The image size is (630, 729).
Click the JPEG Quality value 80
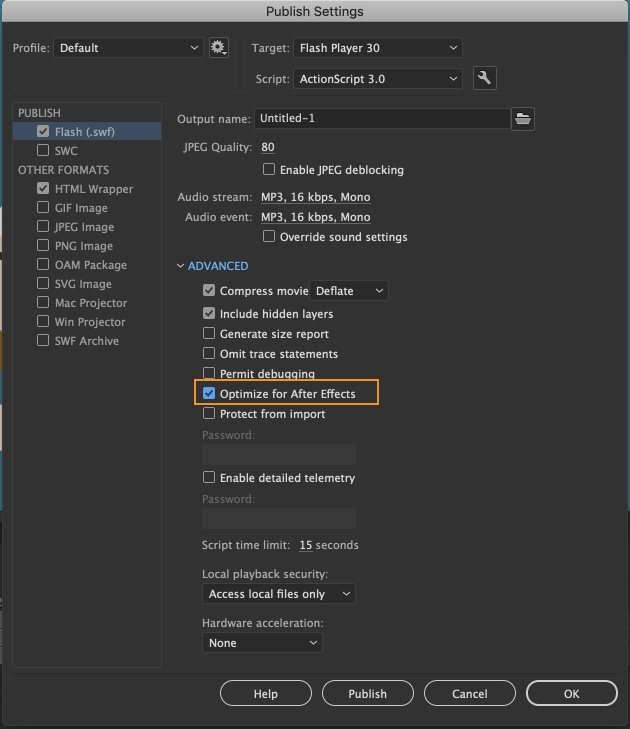268,148
